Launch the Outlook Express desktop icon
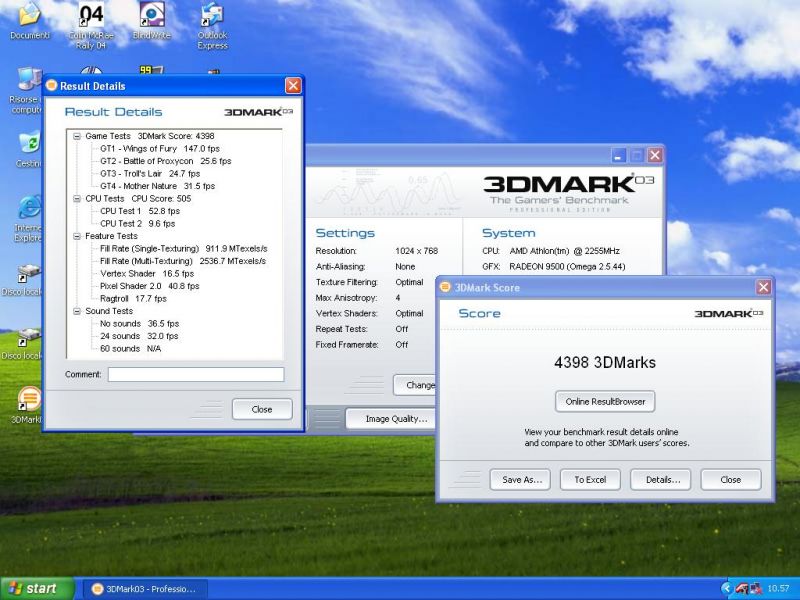Screen dimensions: 800x600 [x=212, y=26]
